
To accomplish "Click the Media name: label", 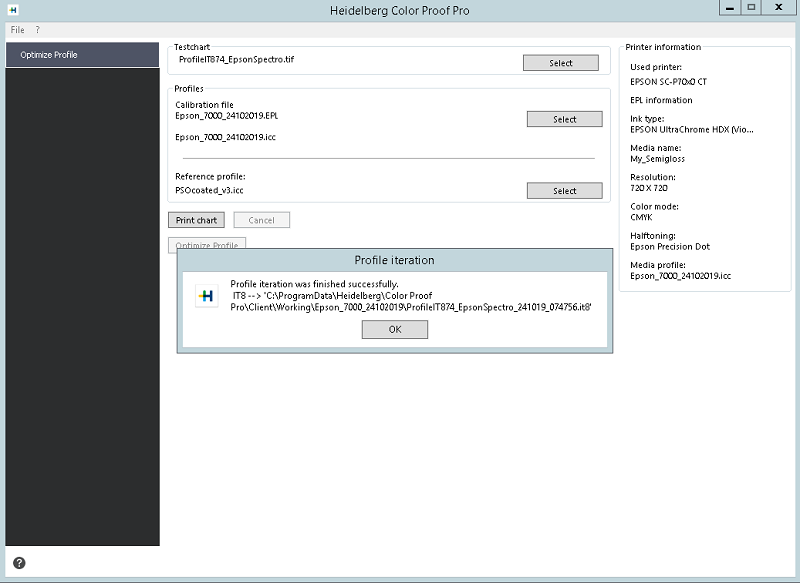I will [656, 147].
